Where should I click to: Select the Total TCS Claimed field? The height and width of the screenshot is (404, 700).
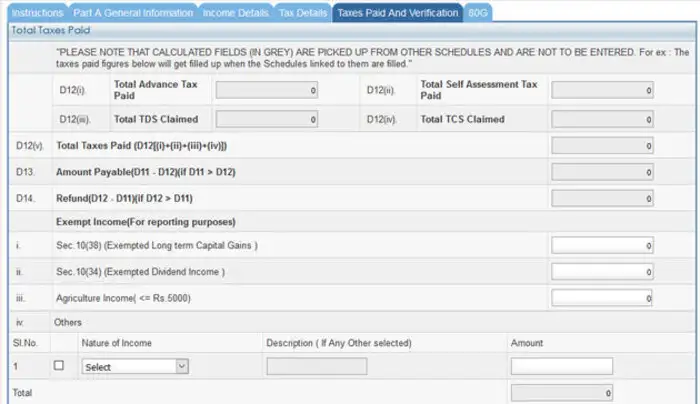pyautogui.click(x=603, y=119)
